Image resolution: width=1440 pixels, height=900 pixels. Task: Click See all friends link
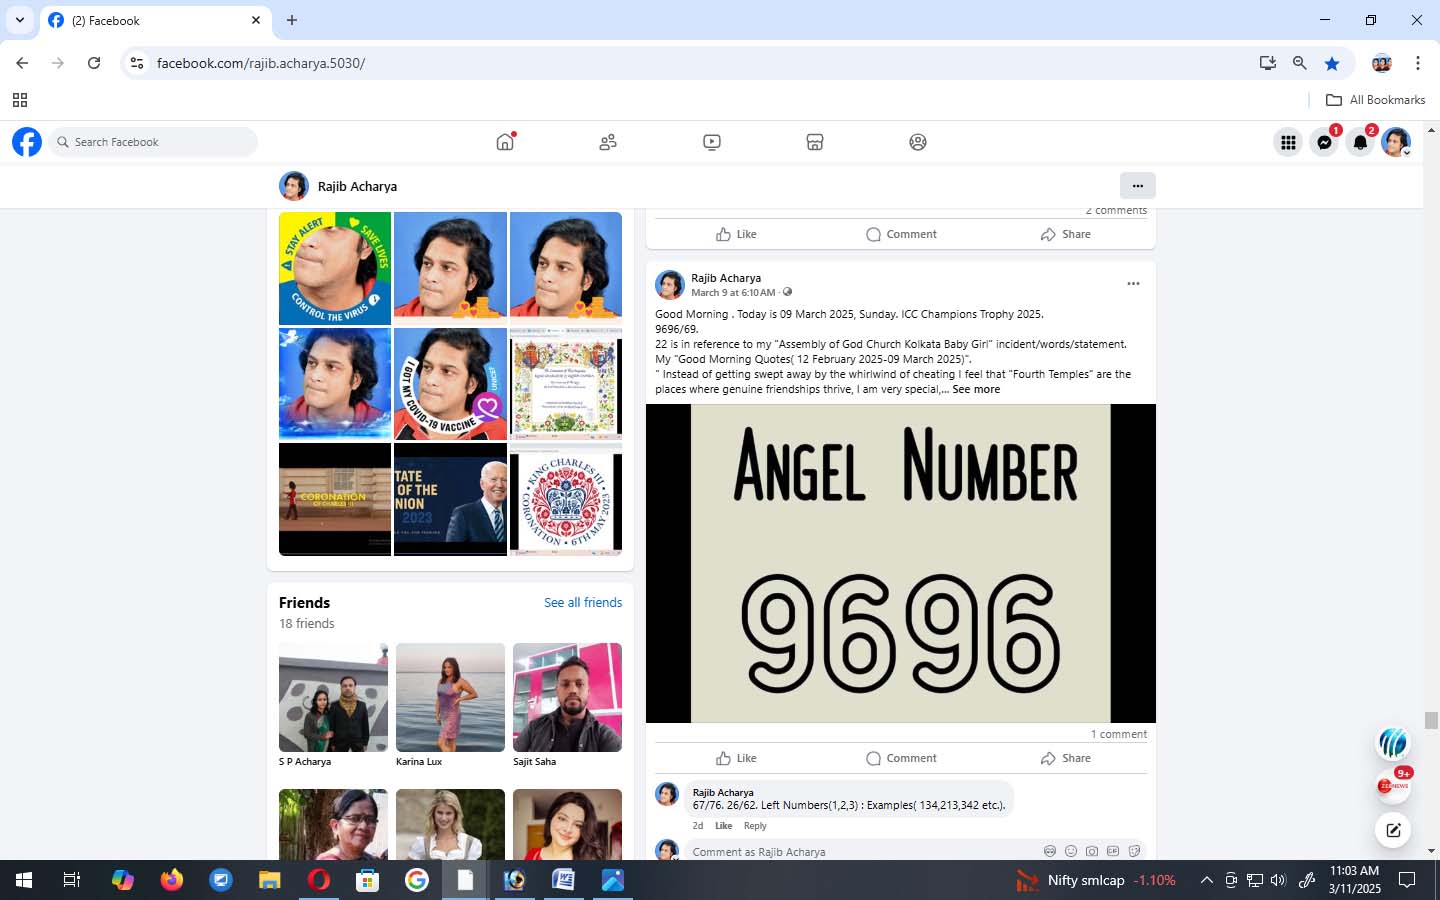point(583,602)
